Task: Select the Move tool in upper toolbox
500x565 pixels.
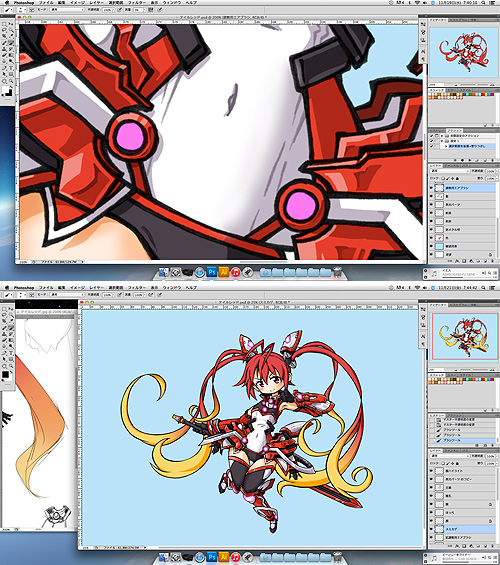Action: click(11, 25)
